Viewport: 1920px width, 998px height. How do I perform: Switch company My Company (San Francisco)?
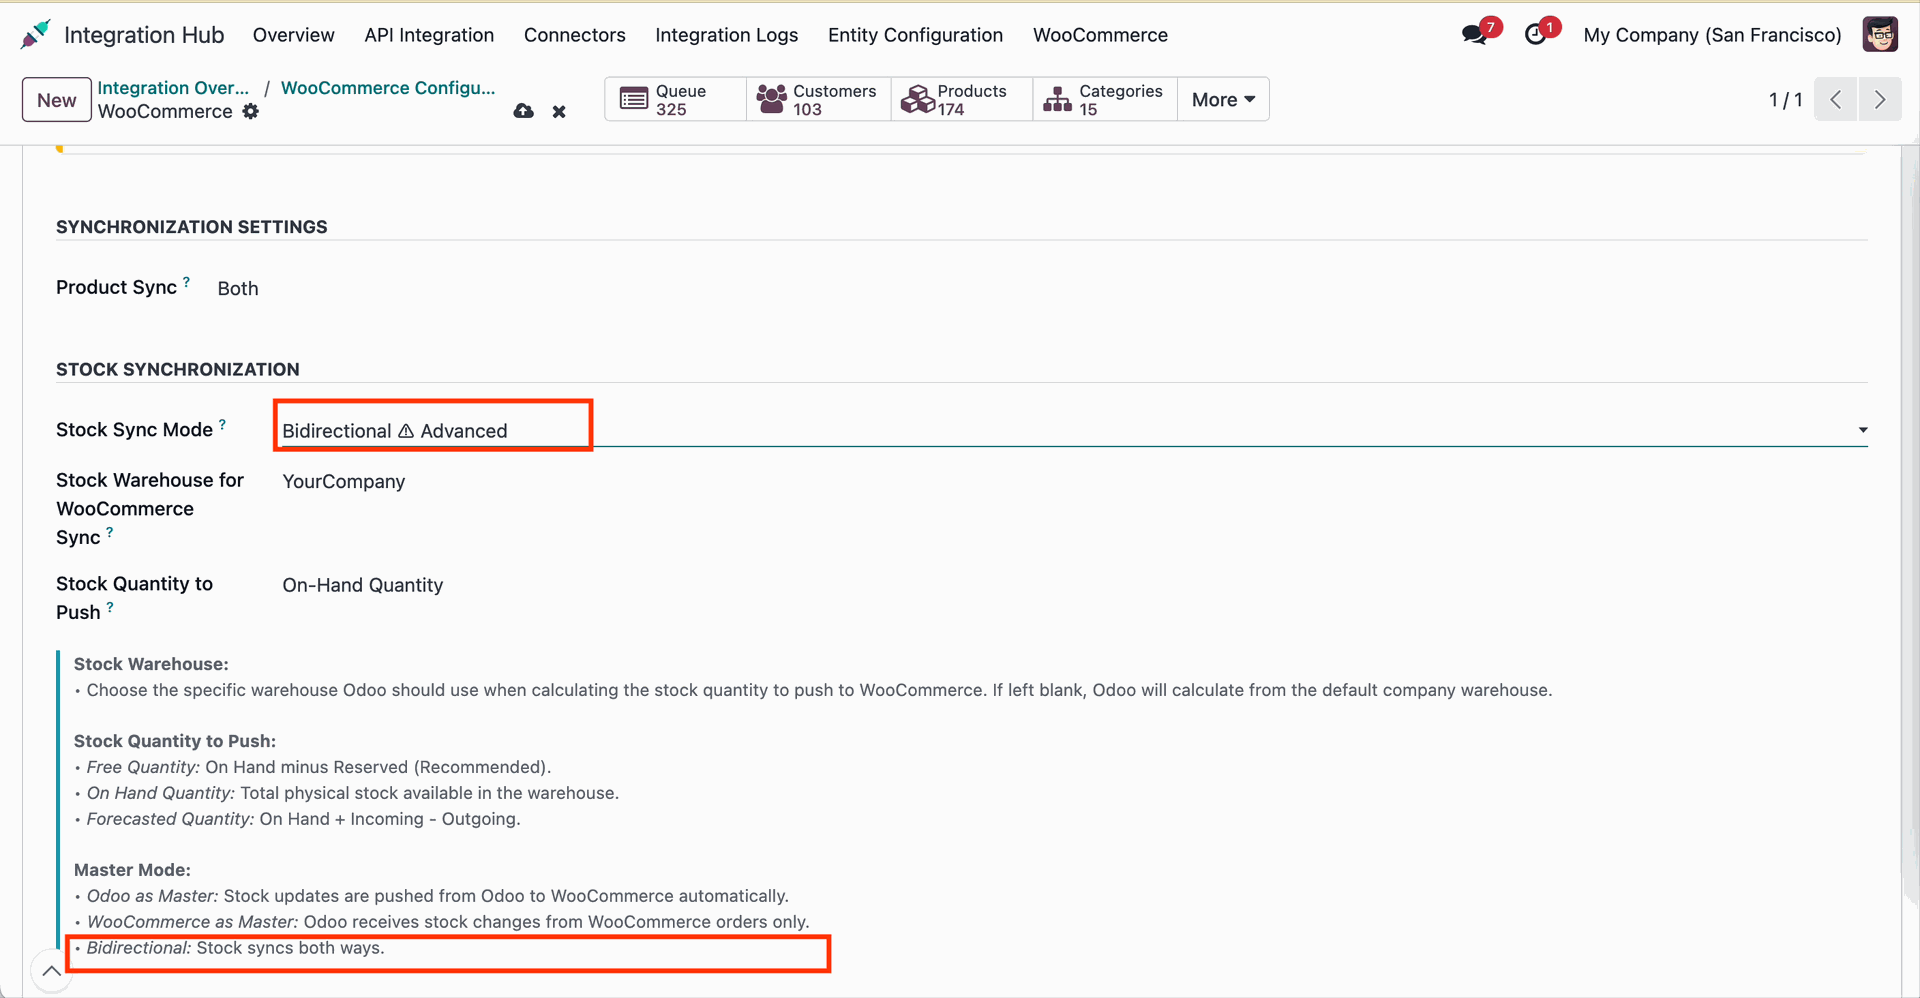pos(1712,35)
